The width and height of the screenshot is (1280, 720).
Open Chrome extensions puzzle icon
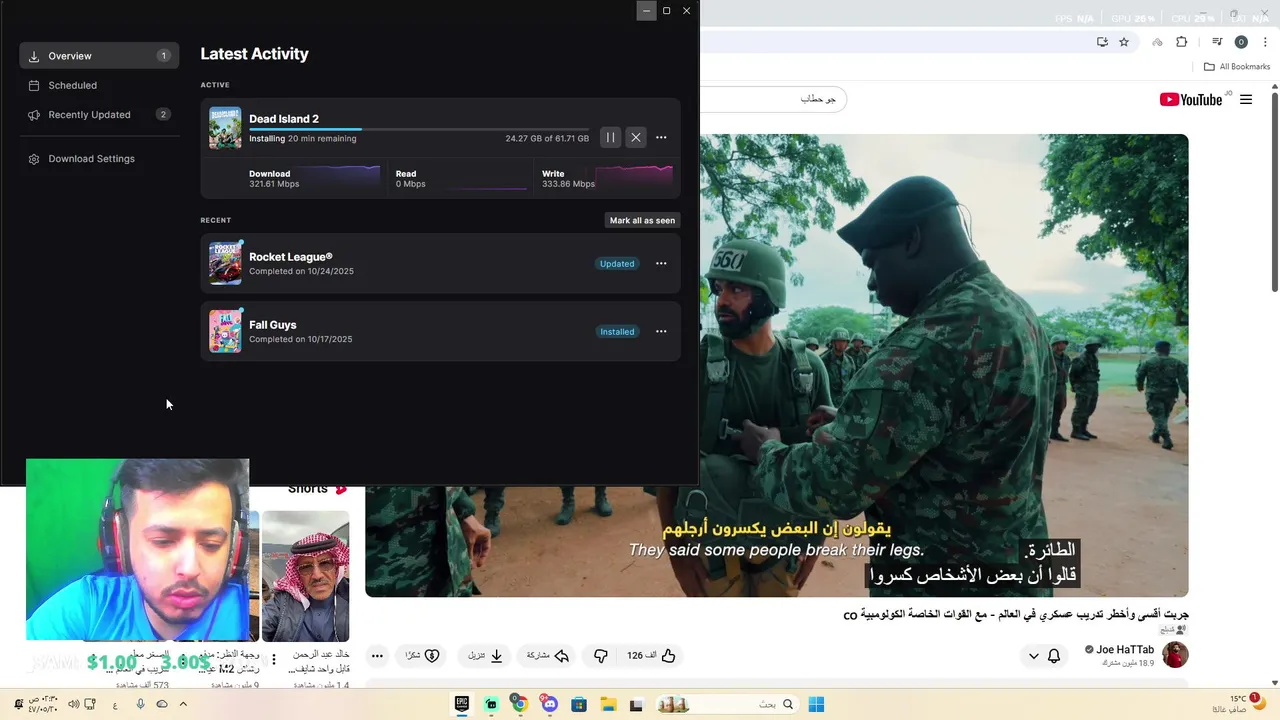point(1181,42)
